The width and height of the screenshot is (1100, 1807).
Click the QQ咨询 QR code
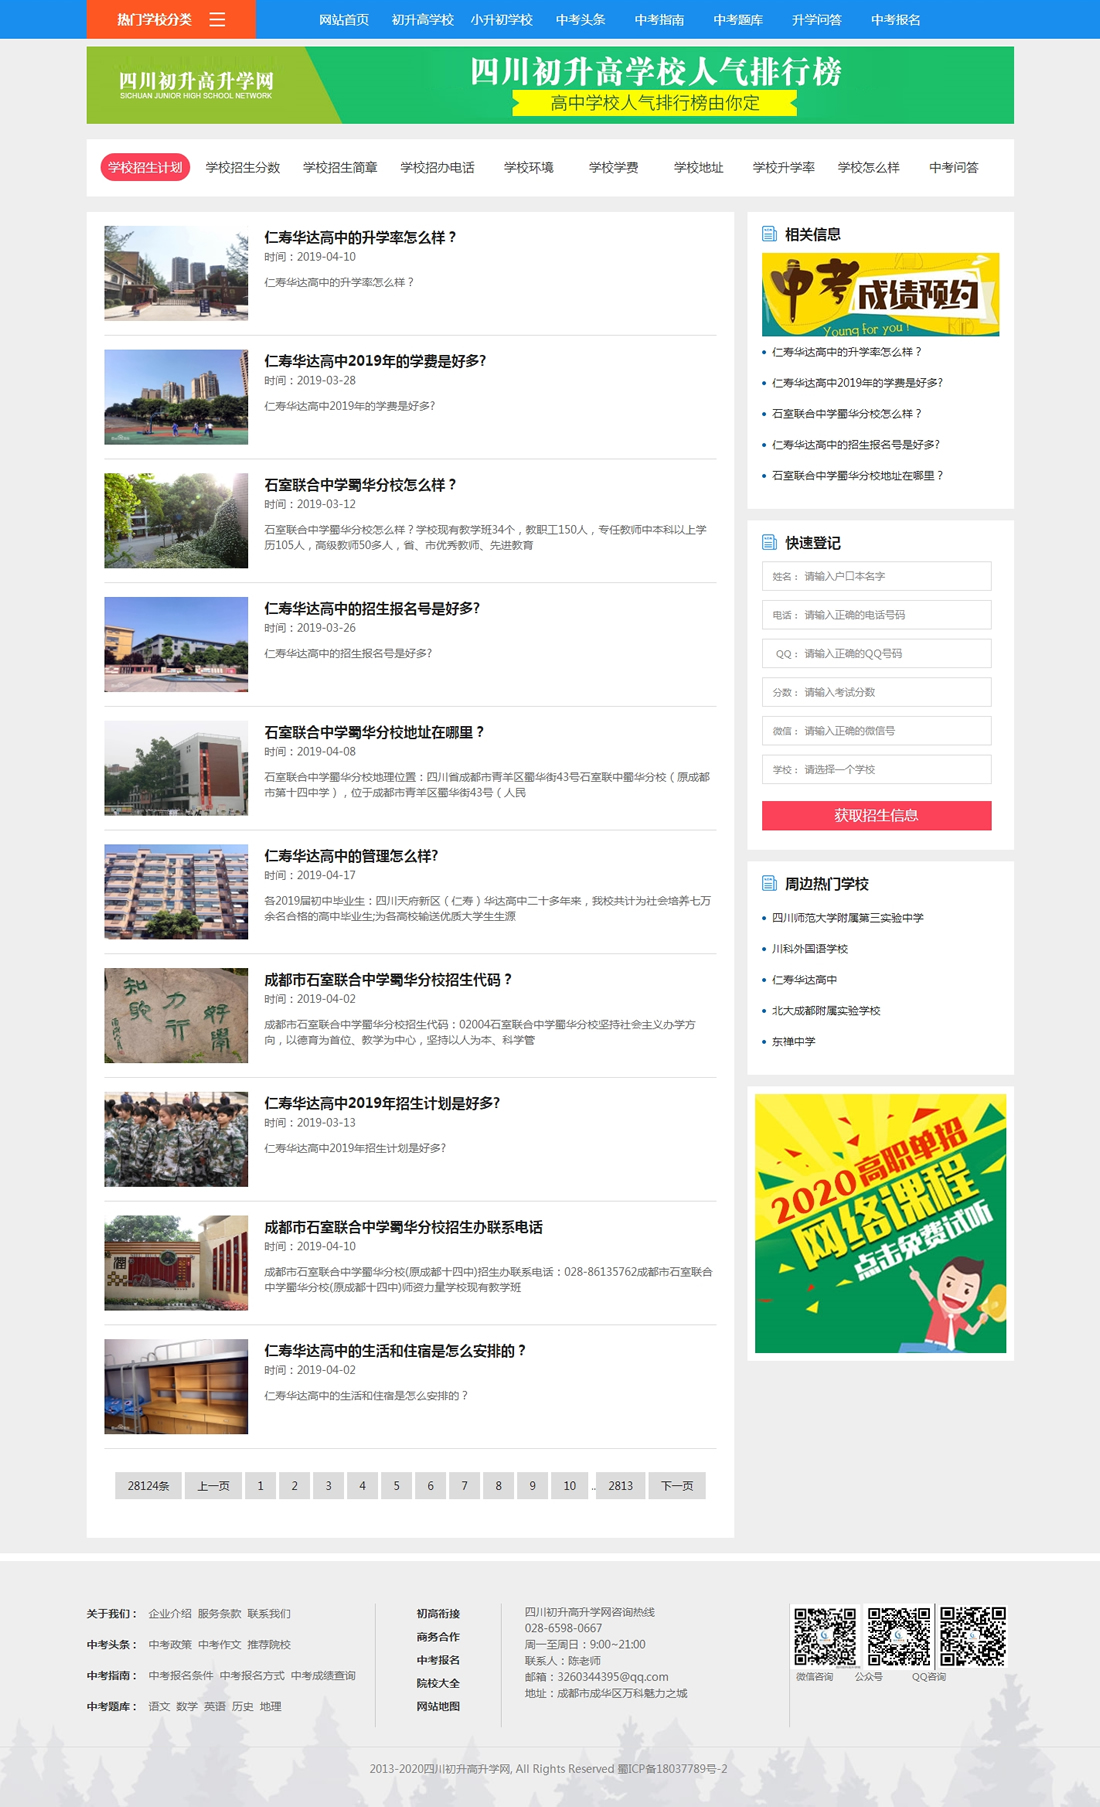972,1636
